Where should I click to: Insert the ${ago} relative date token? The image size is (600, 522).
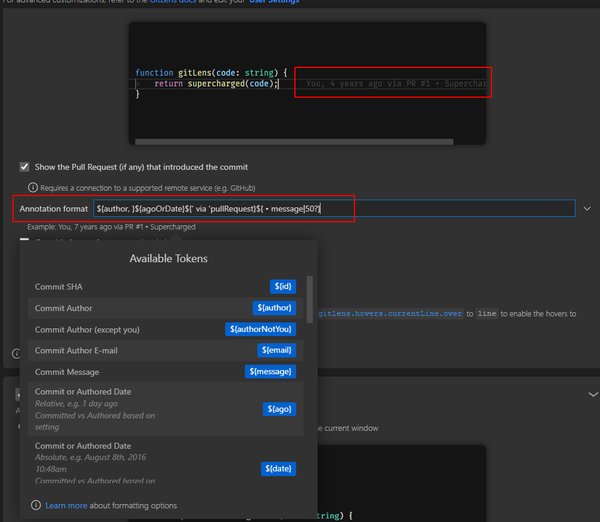click(x=279, y=409)
